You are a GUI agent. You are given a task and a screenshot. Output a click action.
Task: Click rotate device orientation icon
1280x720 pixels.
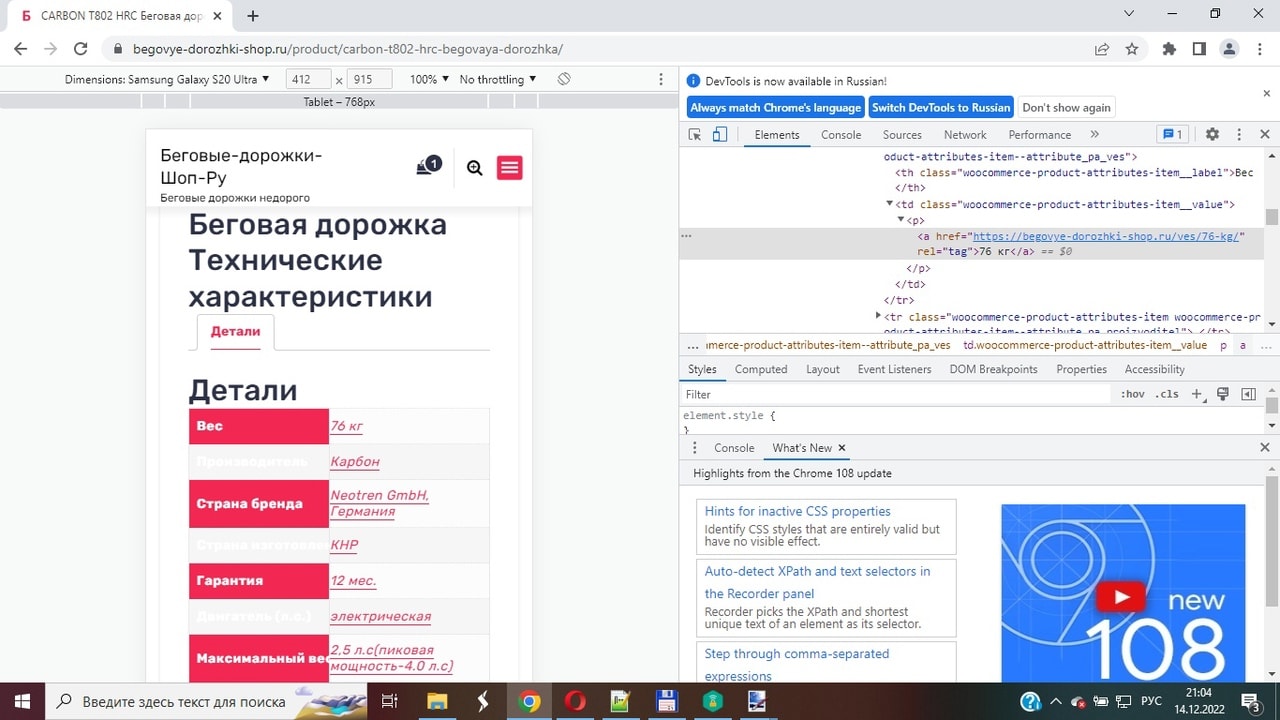point(564,79)
